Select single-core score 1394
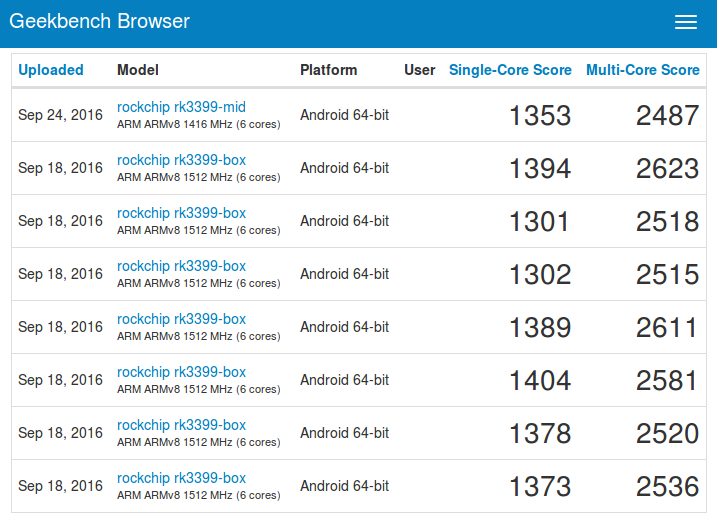 coord(540,168)
